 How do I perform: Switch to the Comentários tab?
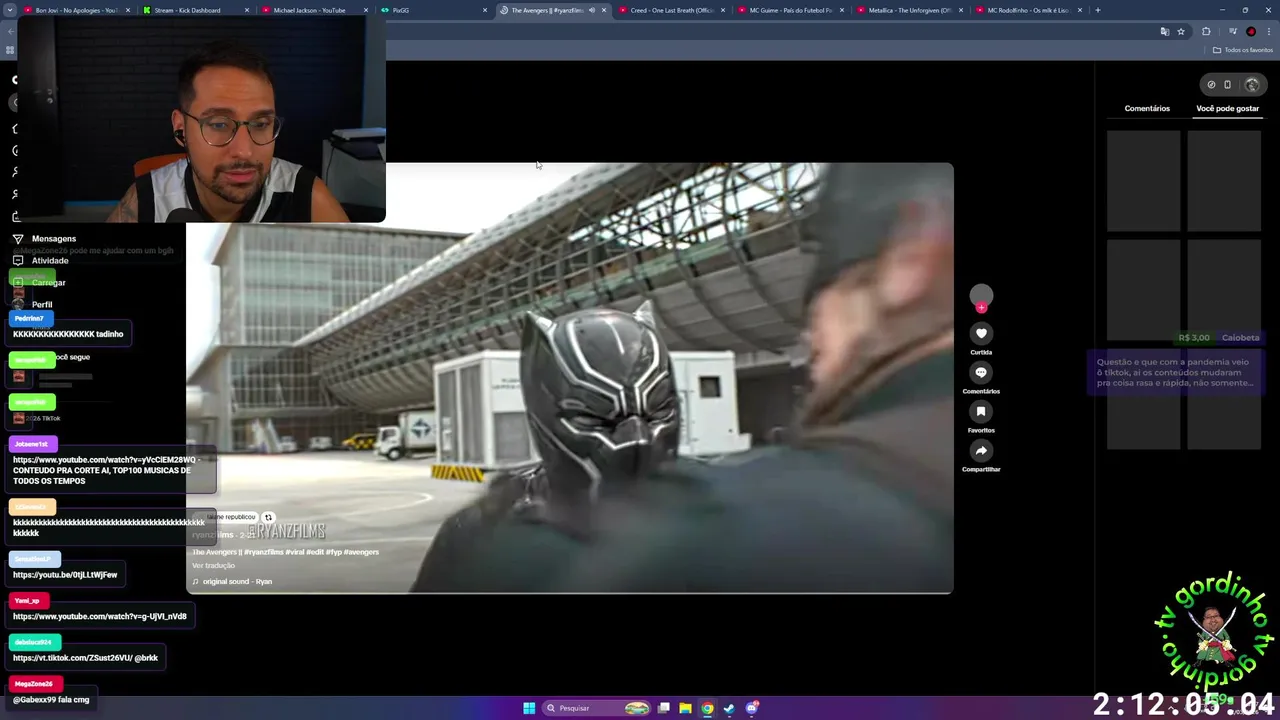click(1147, 108)
